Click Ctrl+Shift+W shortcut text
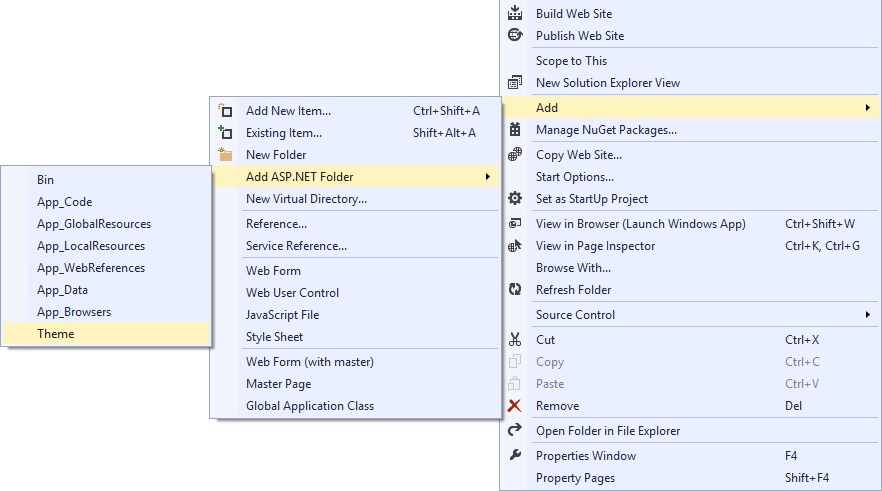 click(820, 223)
